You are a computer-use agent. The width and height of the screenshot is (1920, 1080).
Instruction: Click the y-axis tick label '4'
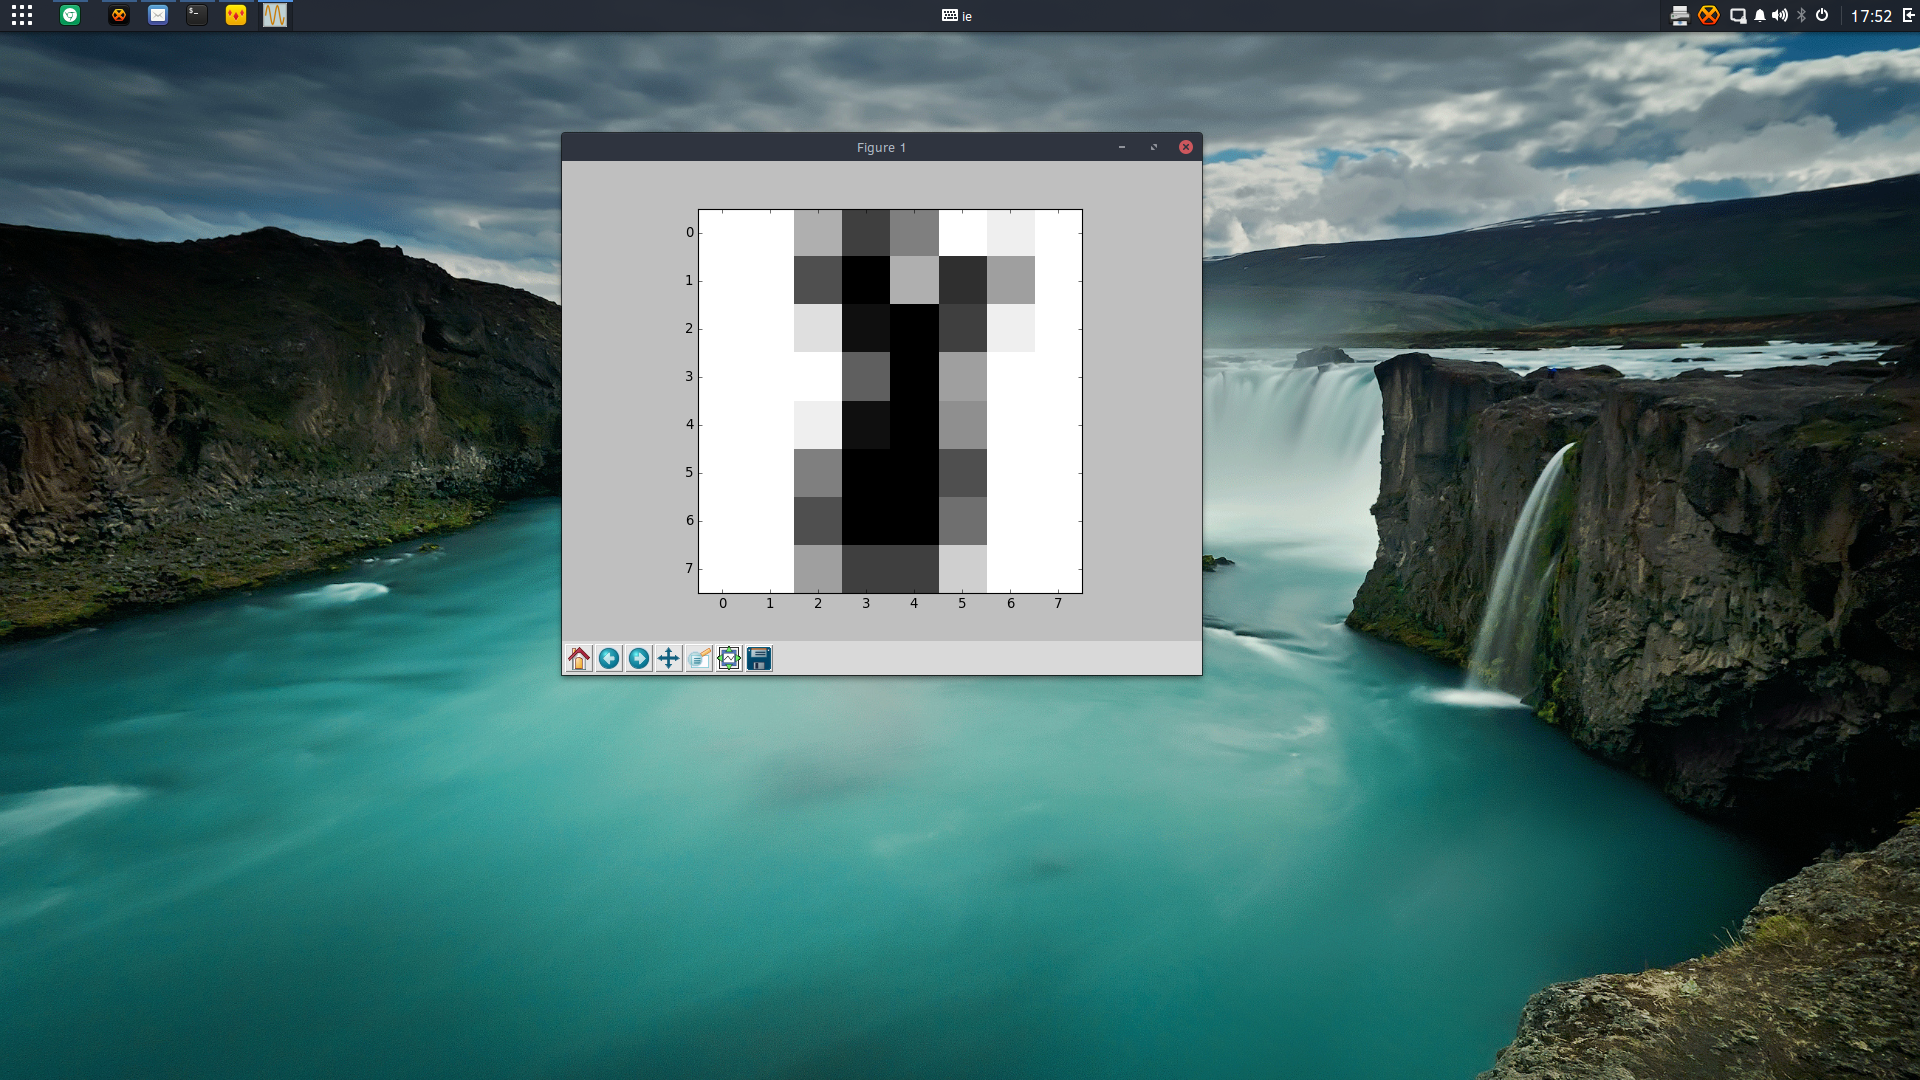[689, 424]
